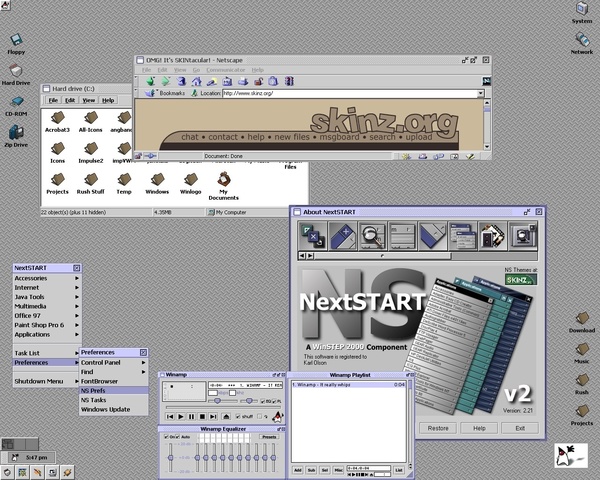This screenshot has width=600, height=480.
Task: Click first icon in About NextSTART strip
Action: coord(312,236)
